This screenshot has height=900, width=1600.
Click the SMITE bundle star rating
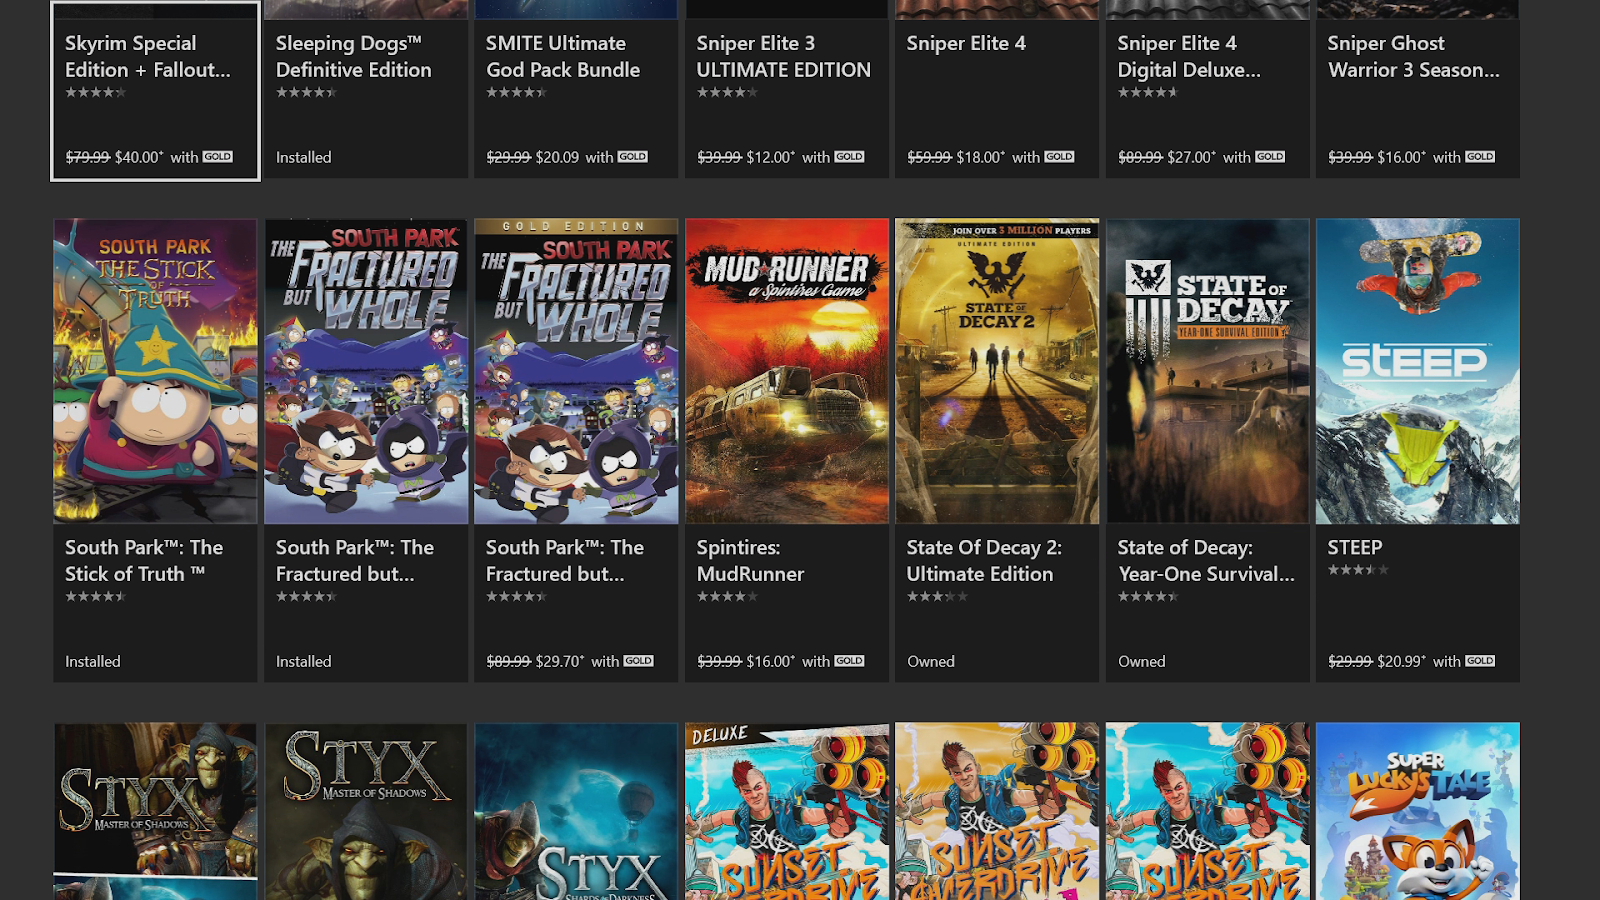pyautogui.click(x=516, y=93)
